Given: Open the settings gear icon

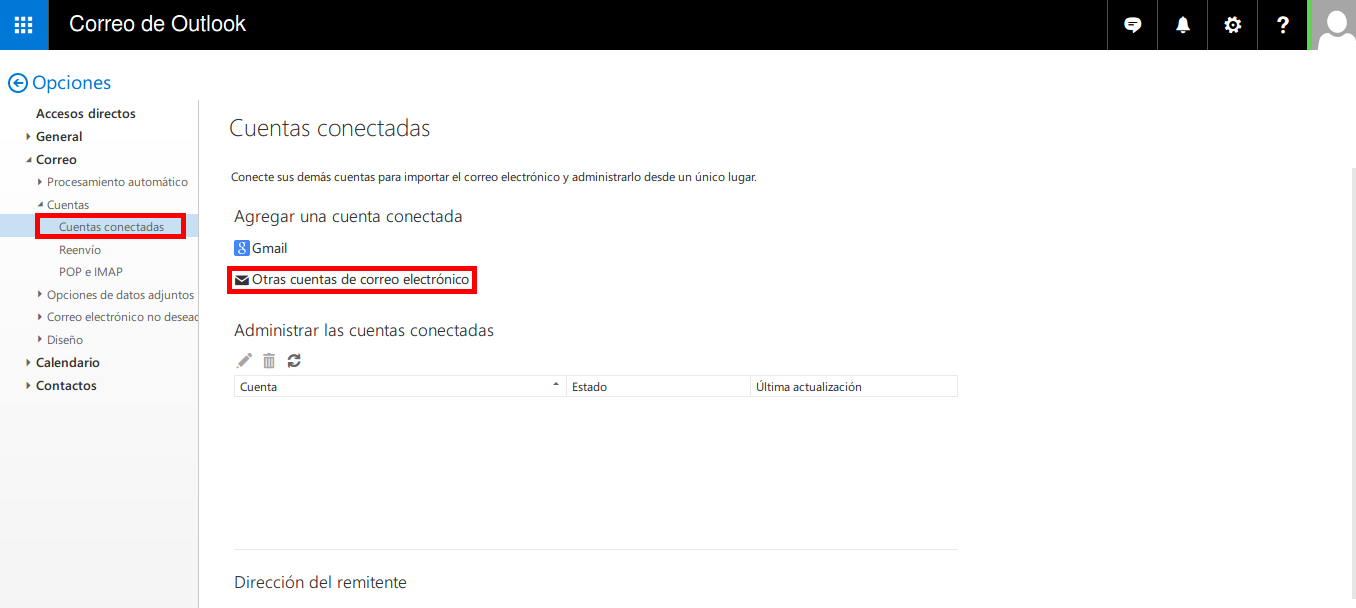Looking at the screenshot, I should pos(1233,25).
